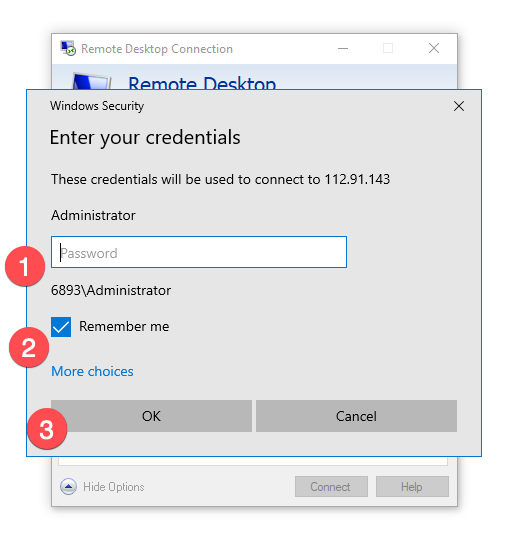Click the Cancel button
Viewport: 512px width, 546px height.
coord(356,416)
